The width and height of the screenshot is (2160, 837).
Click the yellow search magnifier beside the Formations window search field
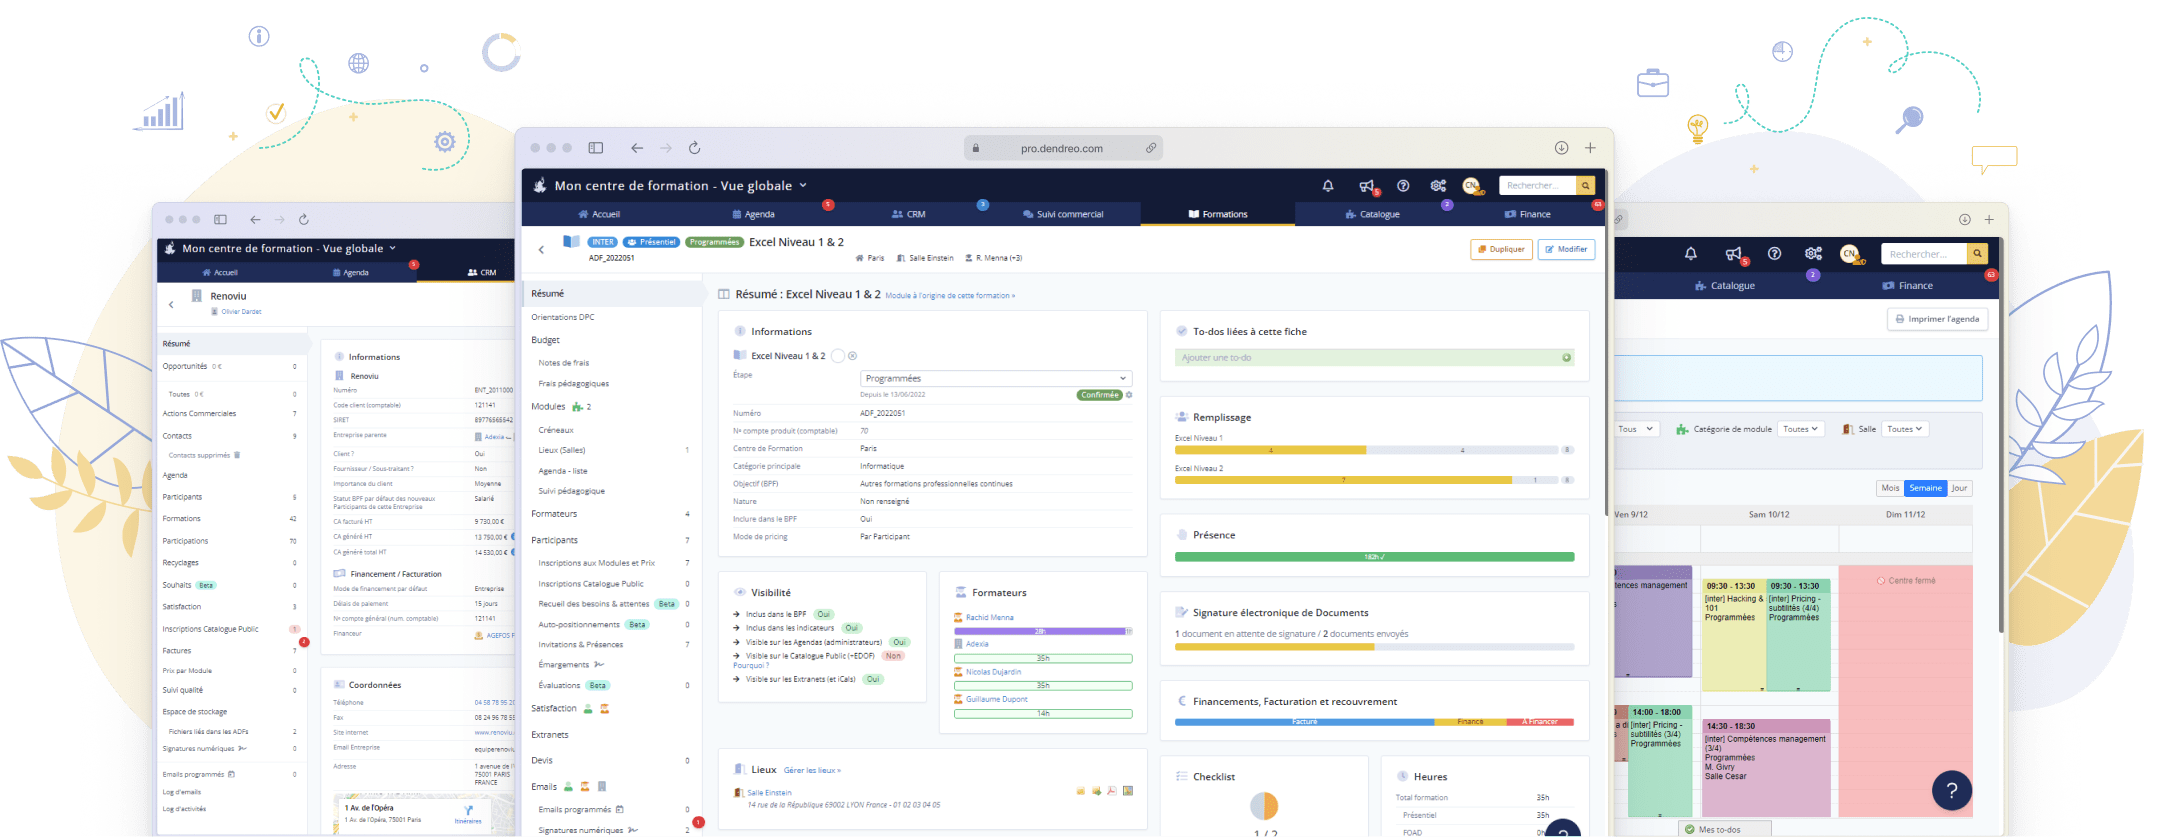pyautogui.click(x=1585, y=186)
